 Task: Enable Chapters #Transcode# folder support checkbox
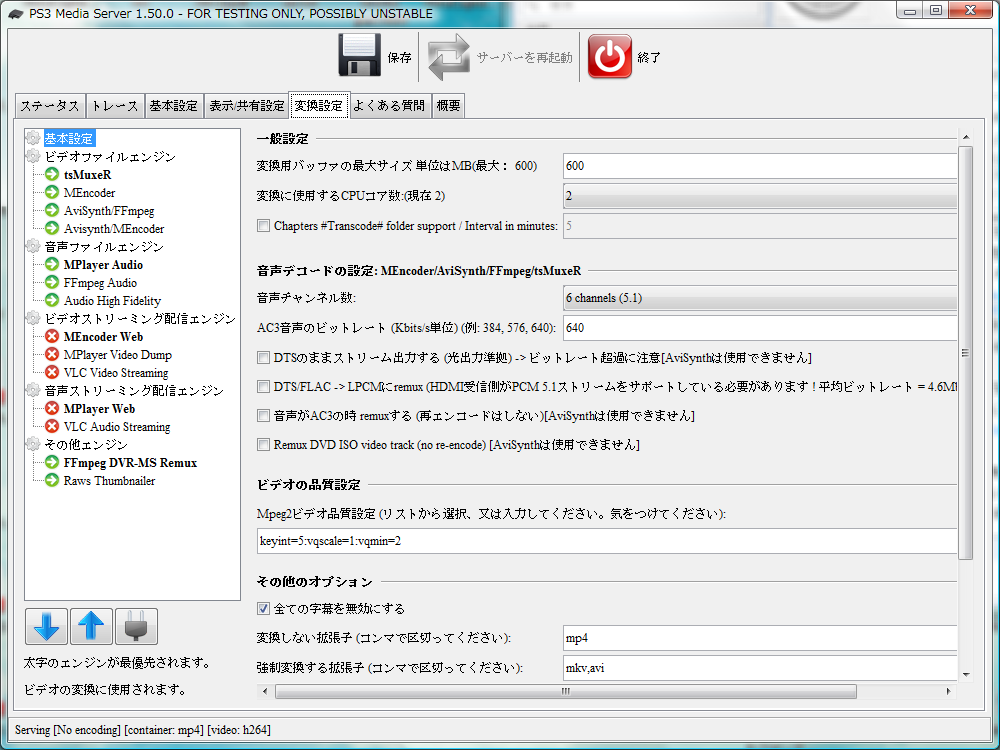click(x=263, y=225)
